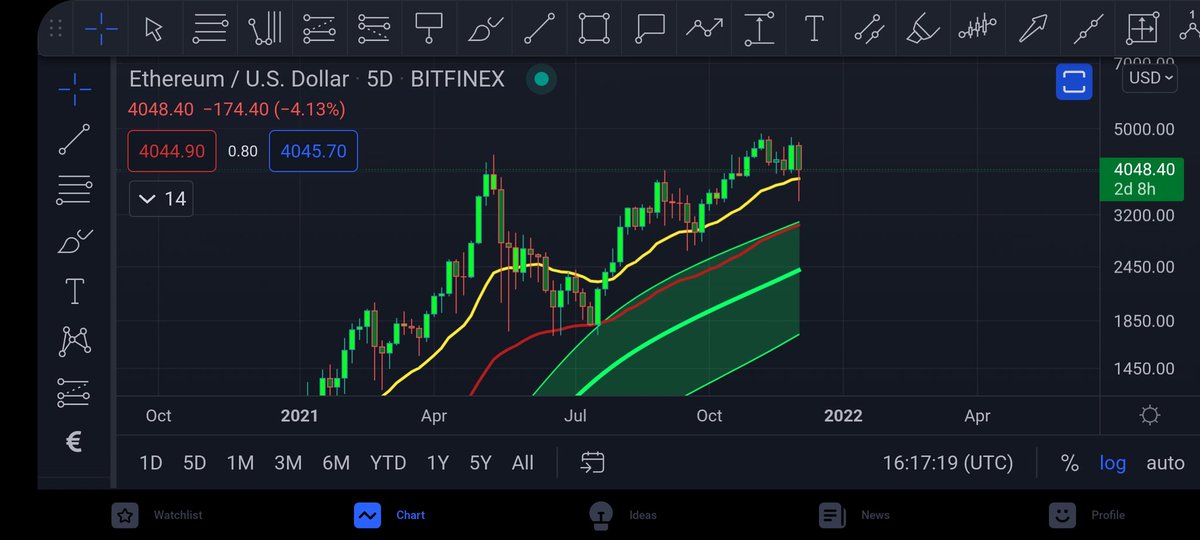Choose the eraser tool in top toolbar

923,27
